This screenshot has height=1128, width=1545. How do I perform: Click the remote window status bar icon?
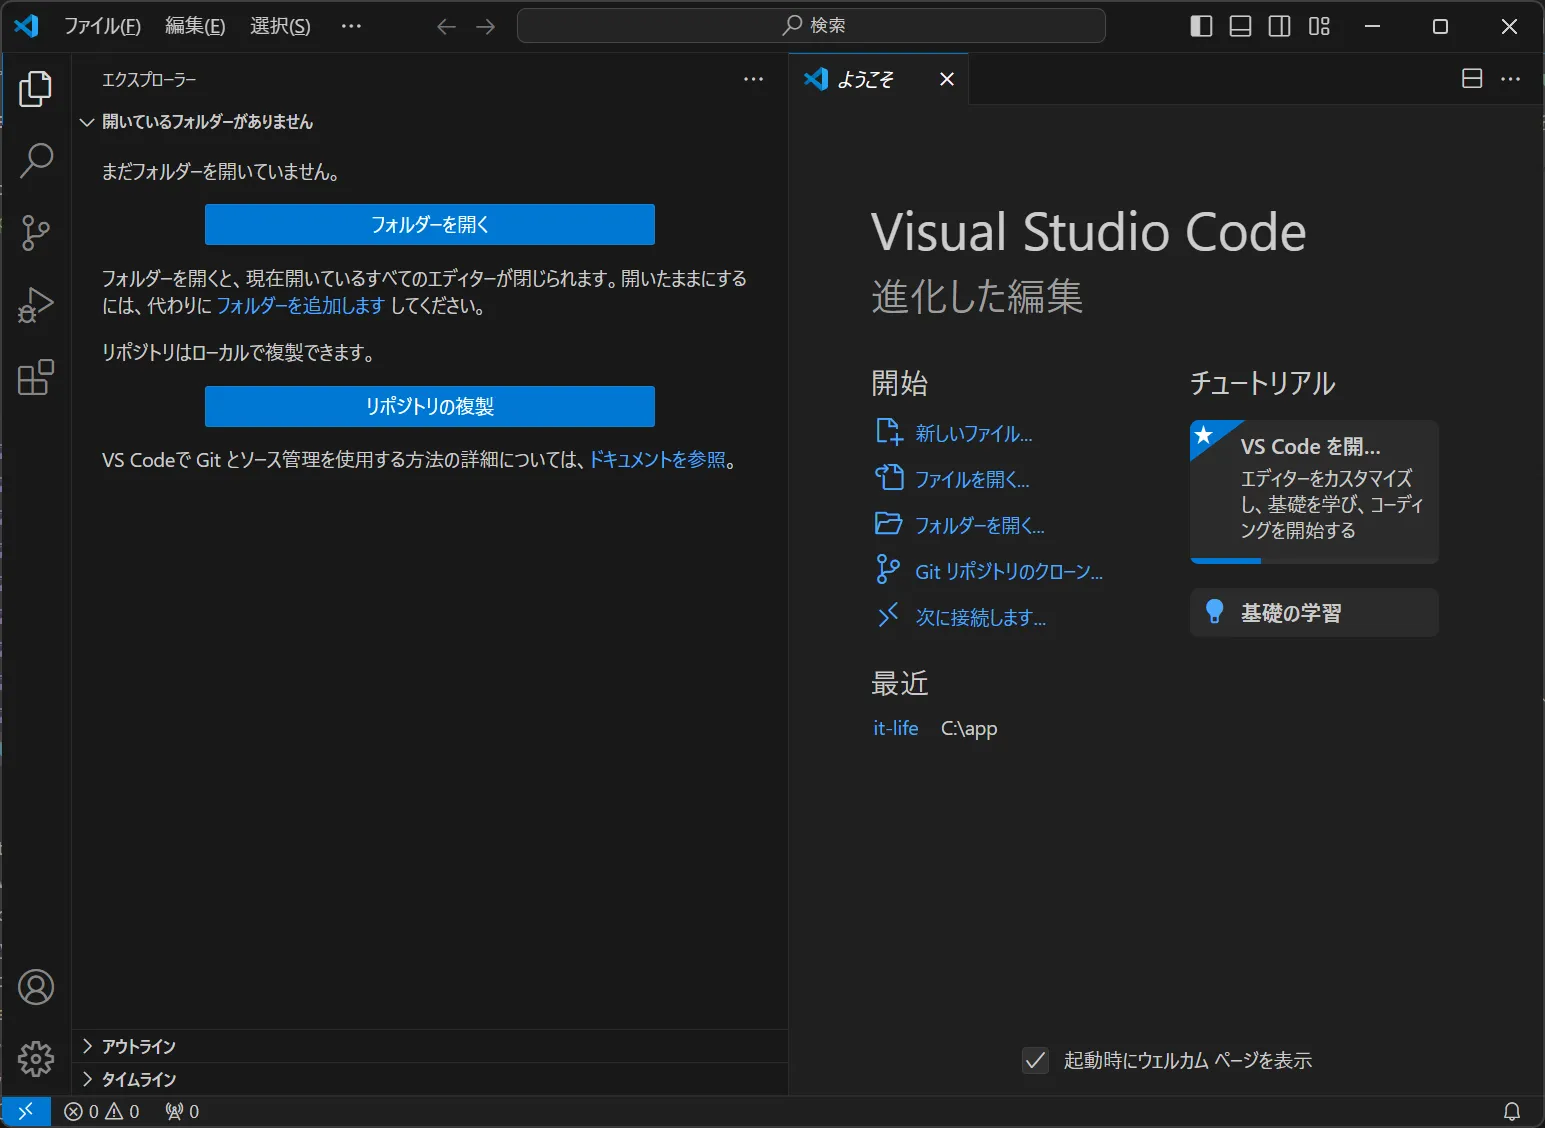coord(26,1111)
